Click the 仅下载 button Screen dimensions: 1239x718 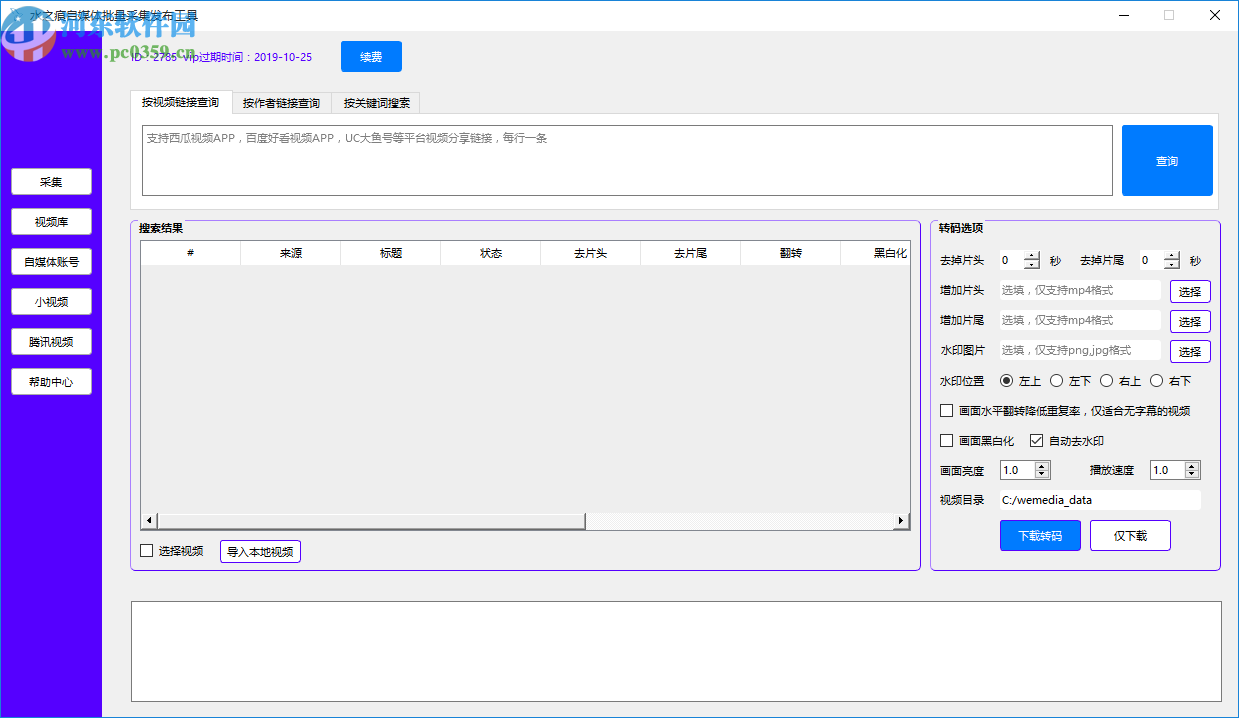coord(1130,535)
